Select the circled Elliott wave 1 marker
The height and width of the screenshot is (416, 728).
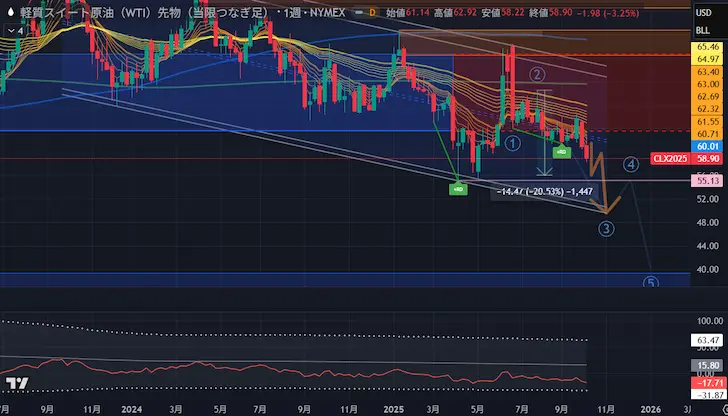(512, 144)
